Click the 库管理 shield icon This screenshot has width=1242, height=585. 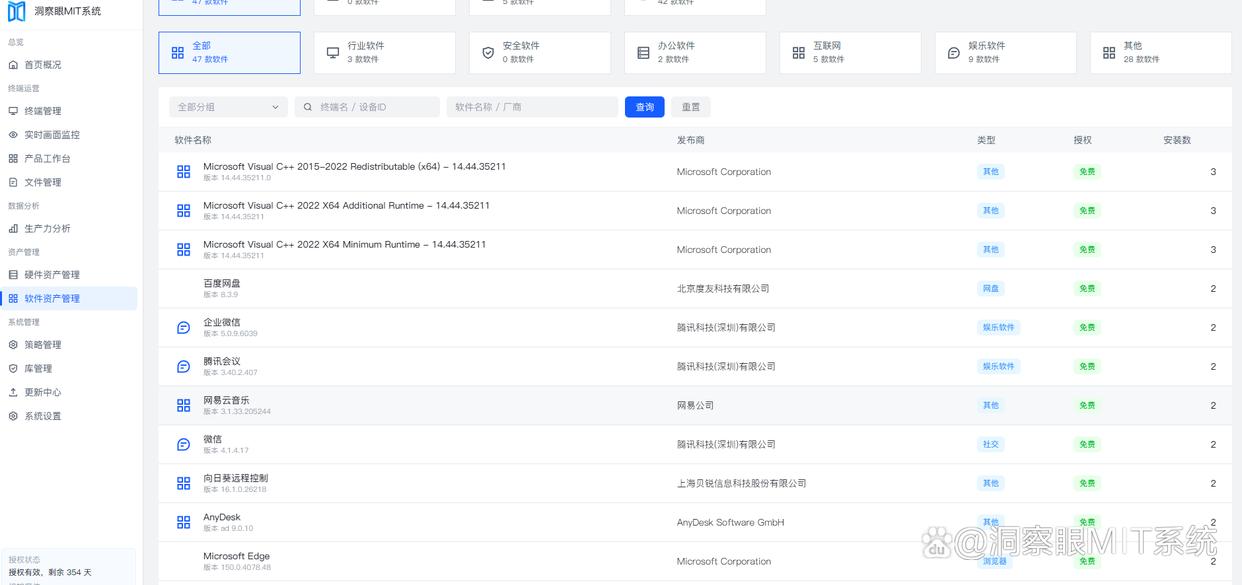(13, 368)
